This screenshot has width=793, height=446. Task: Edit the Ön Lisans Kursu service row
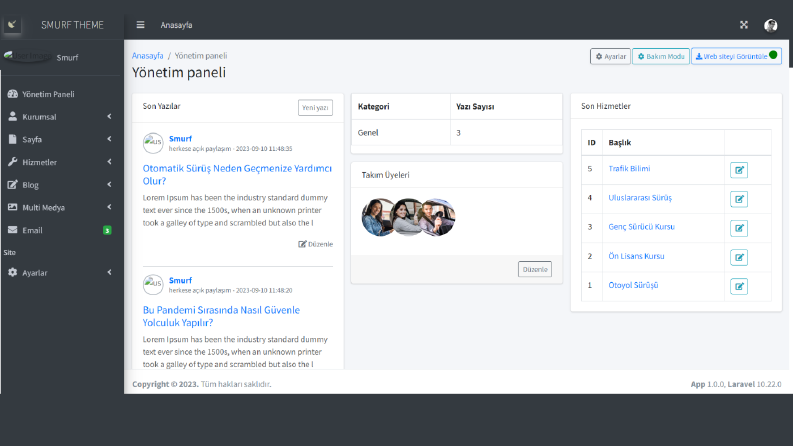(739, 257)
